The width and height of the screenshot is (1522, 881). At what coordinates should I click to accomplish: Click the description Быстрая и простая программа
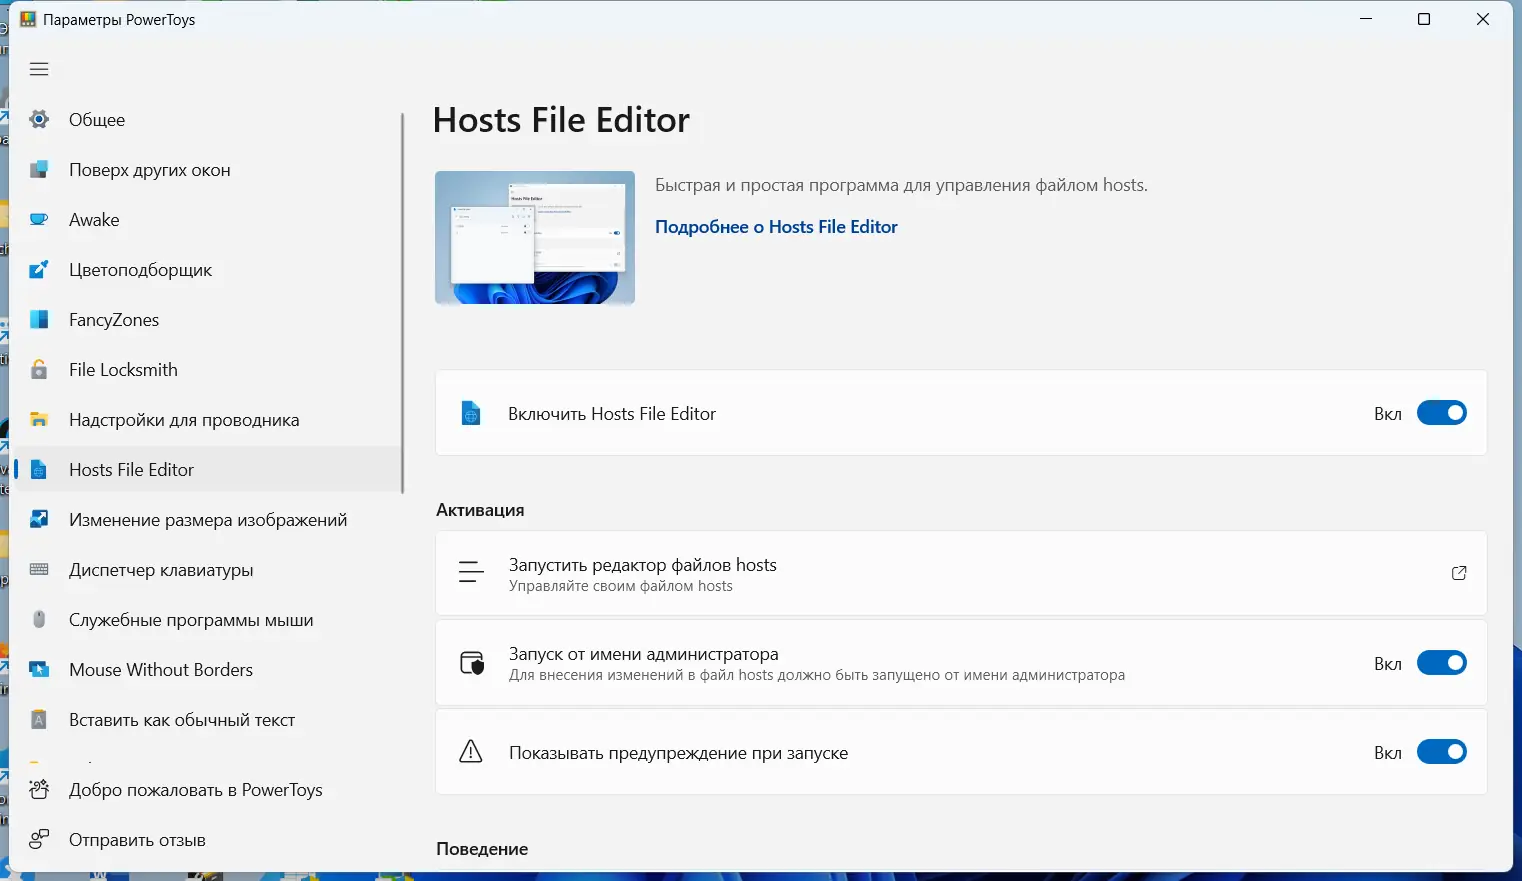901,185
